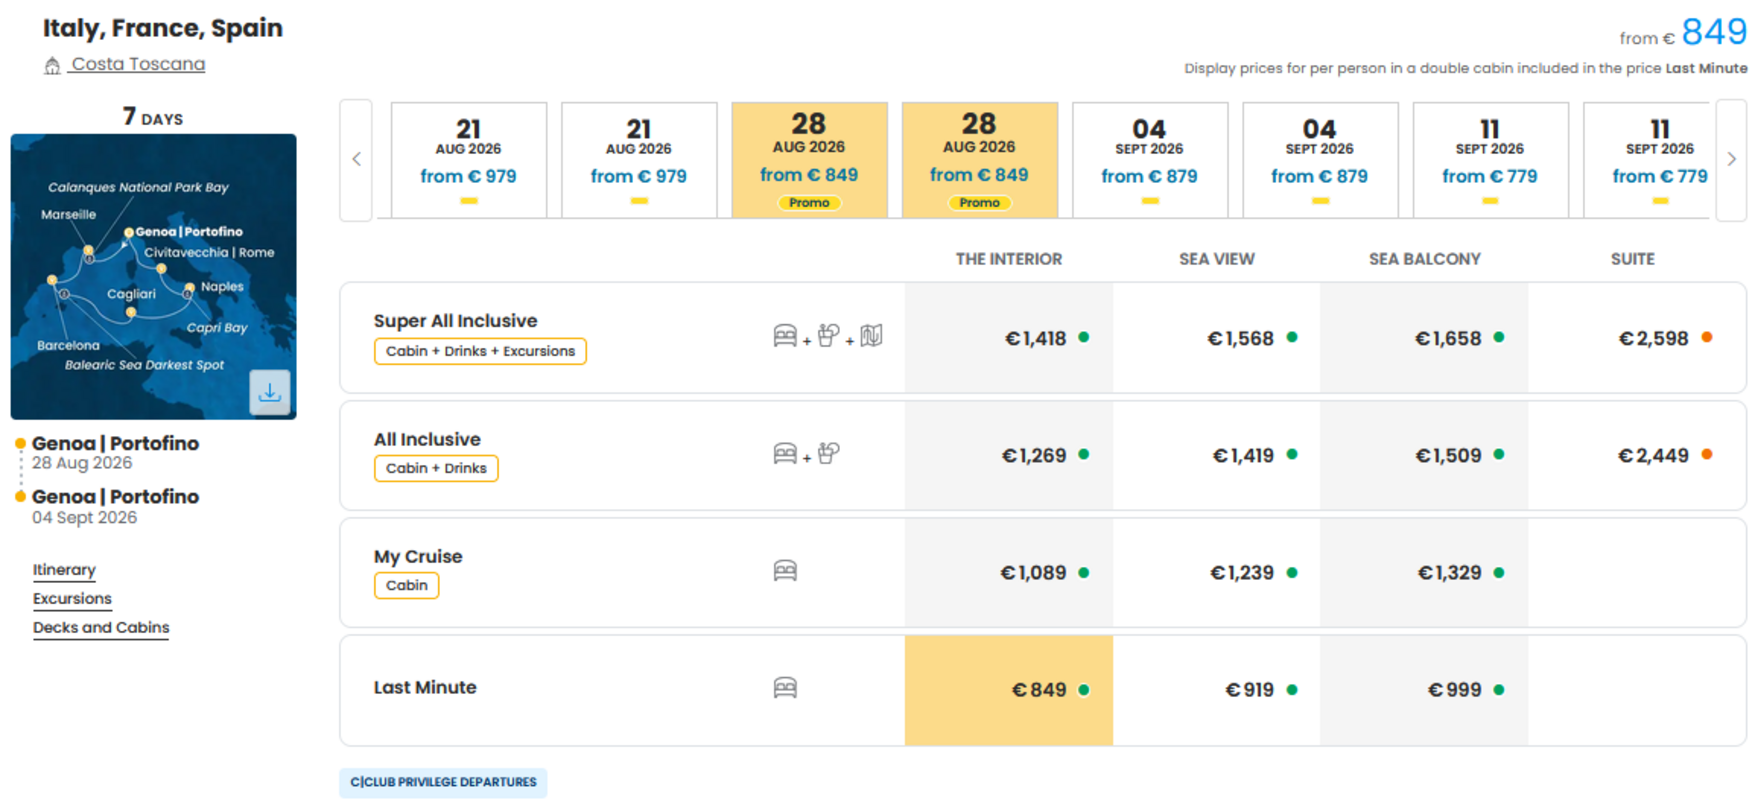Click the bed icon in Last Minute row
1755x800 pixels.
[785, 688]
